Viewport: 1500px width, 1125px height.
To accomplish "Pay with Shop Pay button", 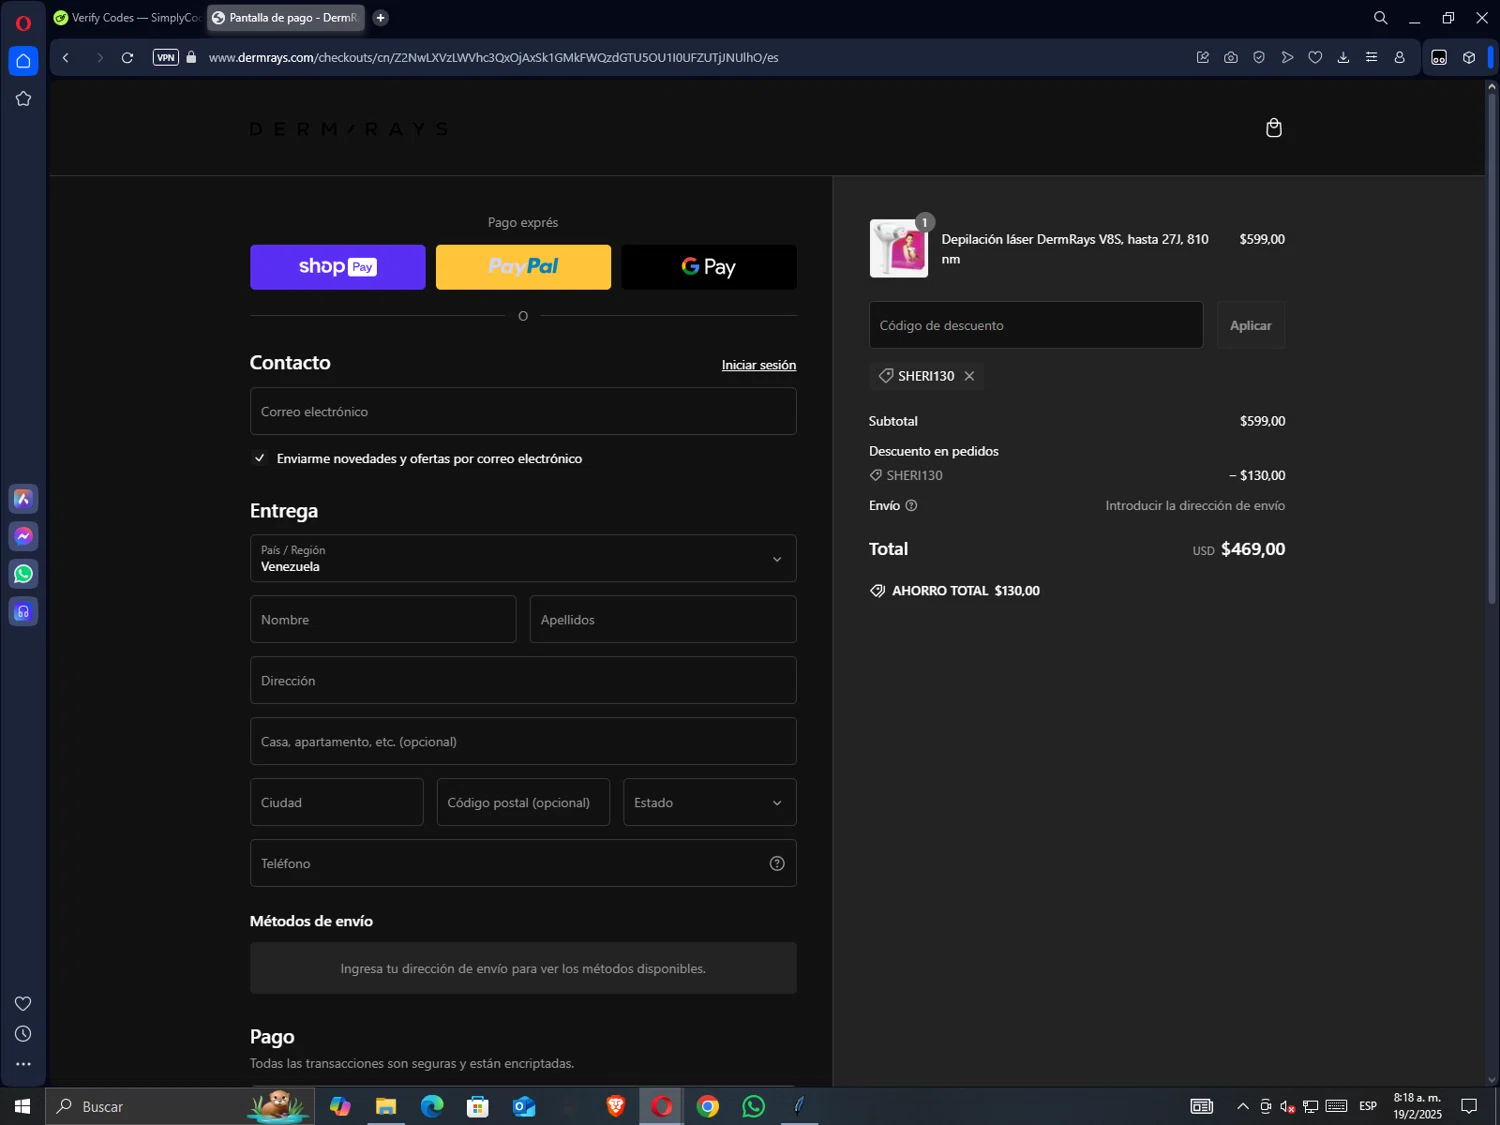I will 338,267.
